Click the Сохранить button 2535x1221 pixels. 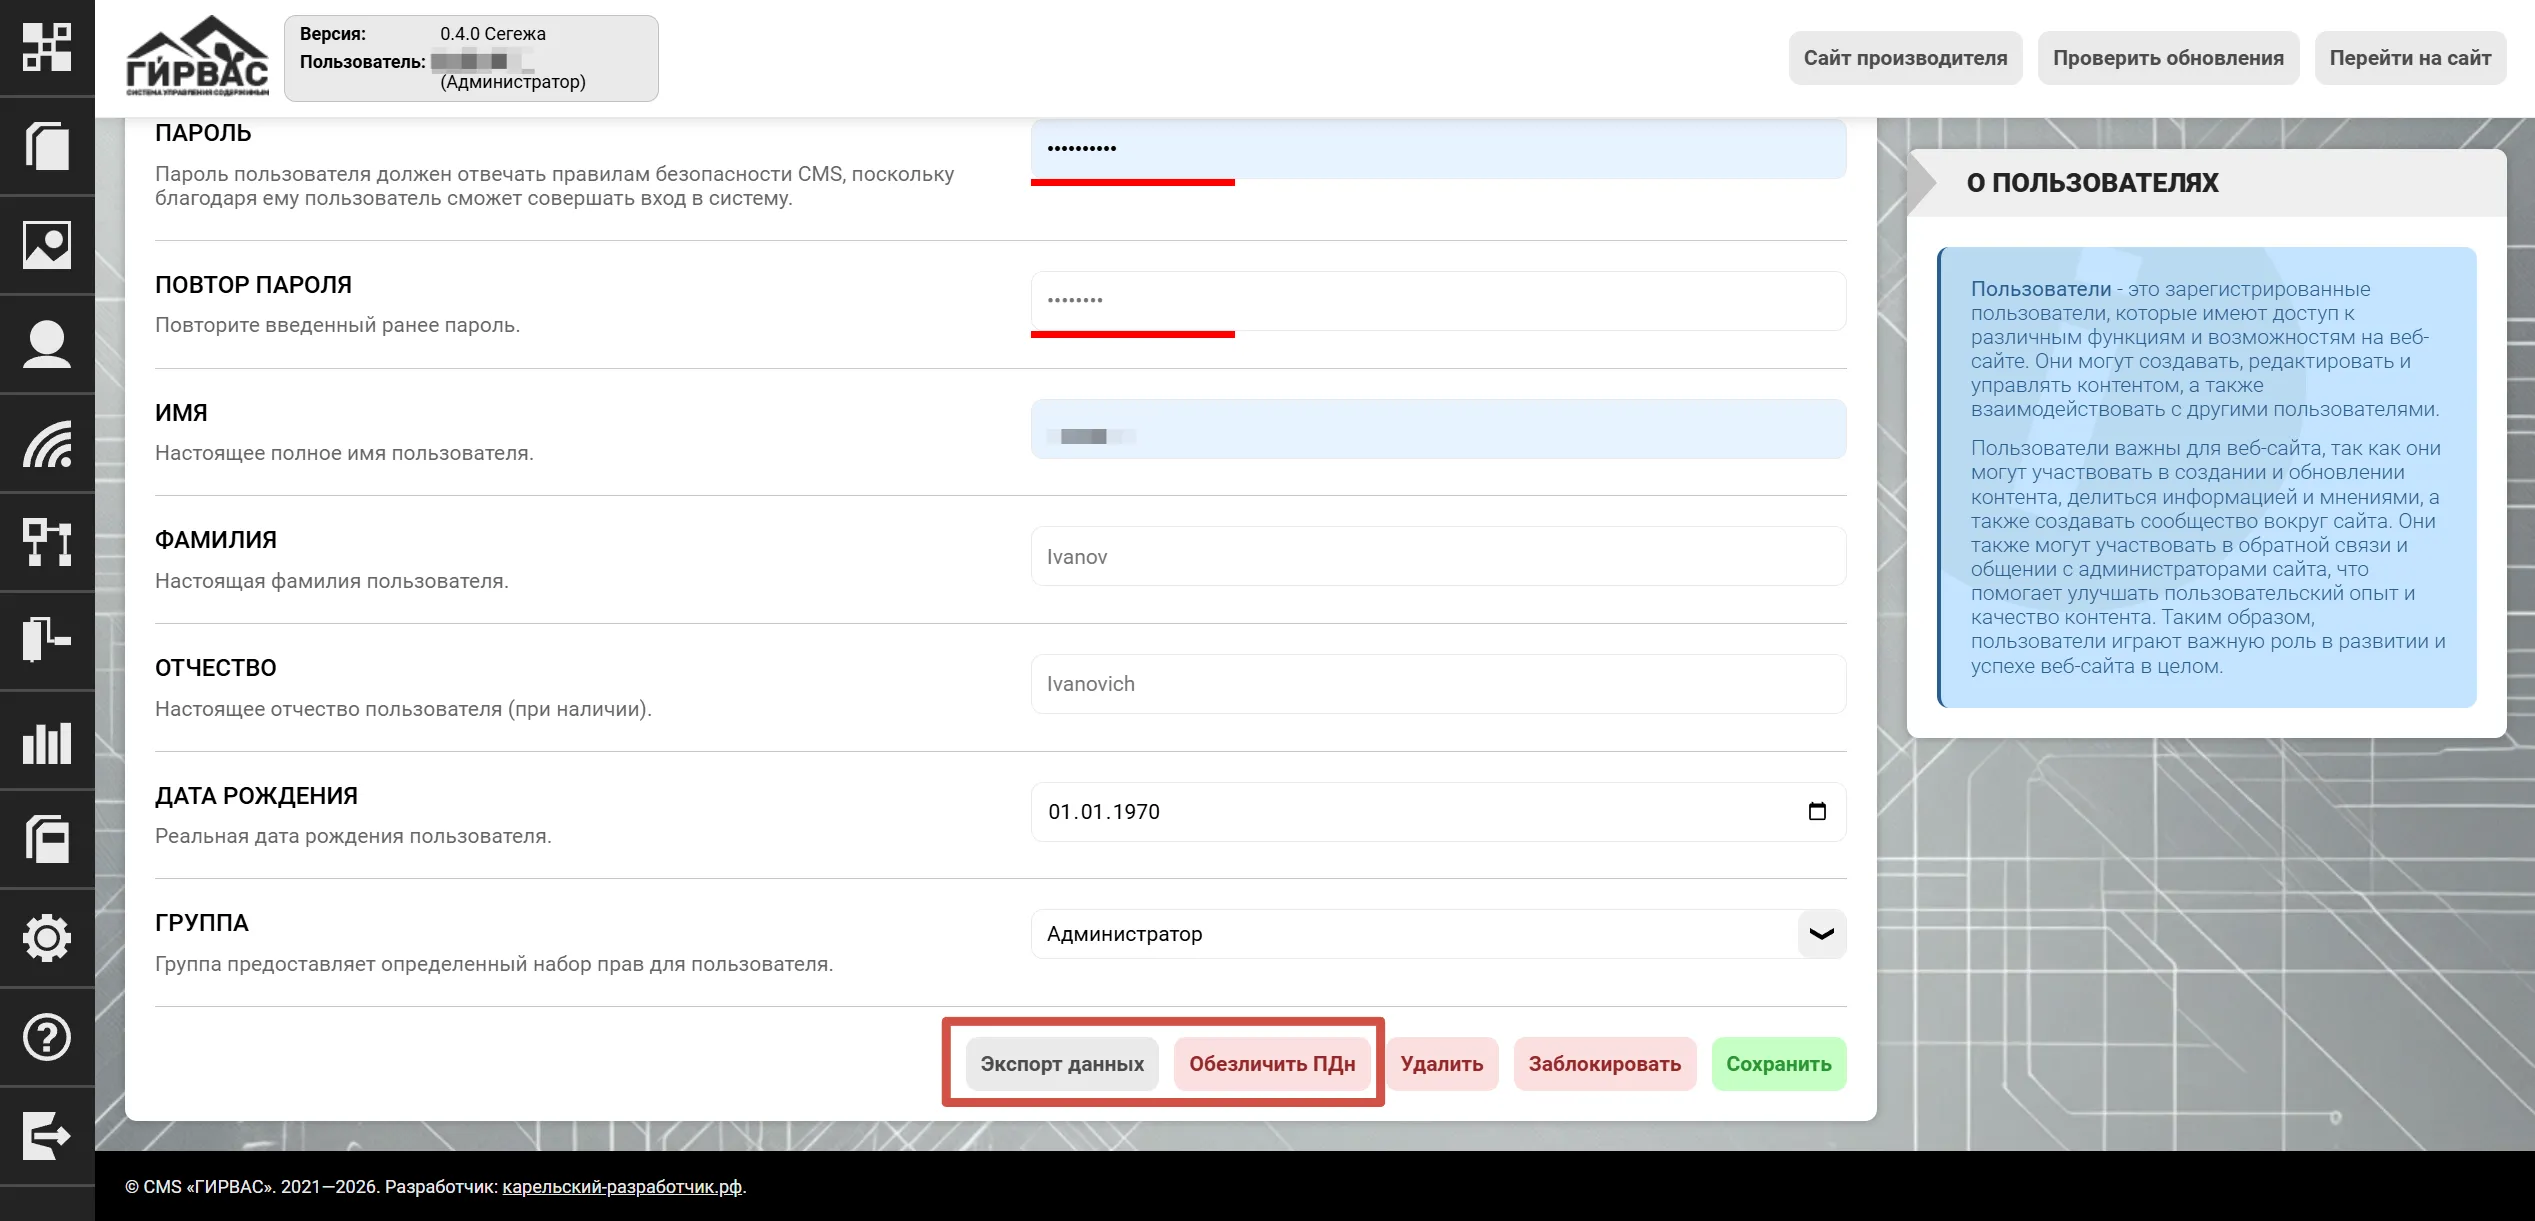point(1779,1064)
